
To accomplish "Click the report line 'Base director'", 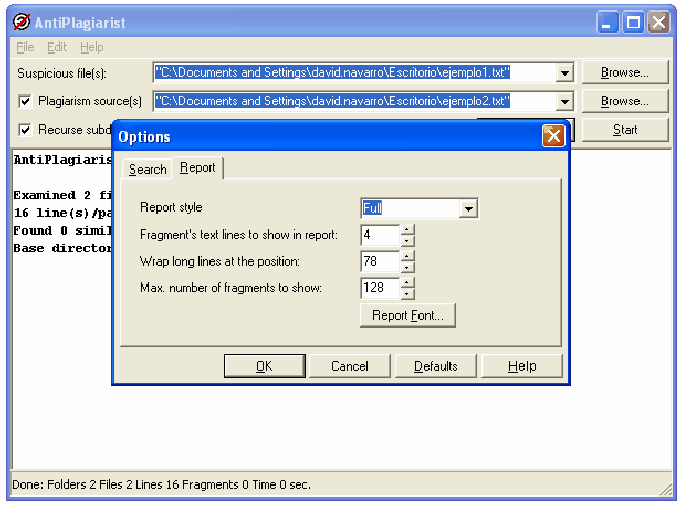I will [62, 248].
